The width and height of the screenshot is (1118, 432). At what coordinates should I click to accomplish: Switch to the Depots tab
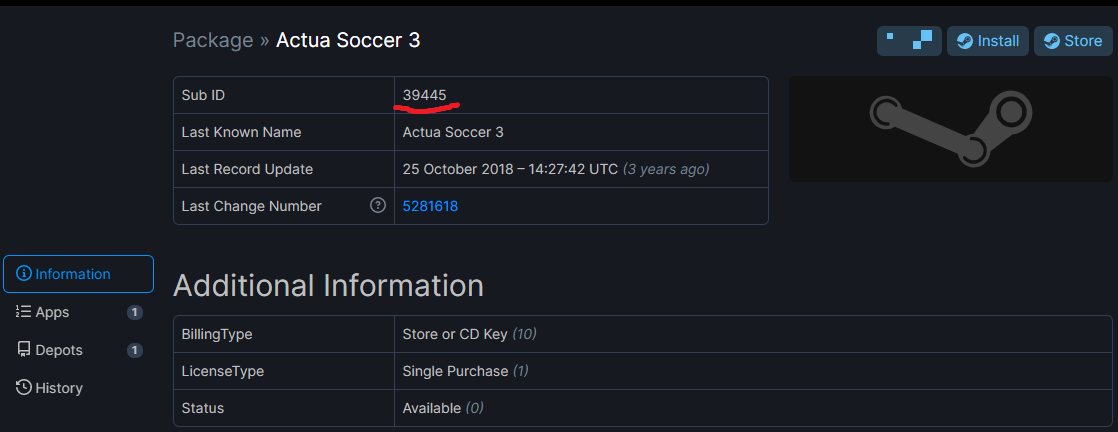point(78,350)
